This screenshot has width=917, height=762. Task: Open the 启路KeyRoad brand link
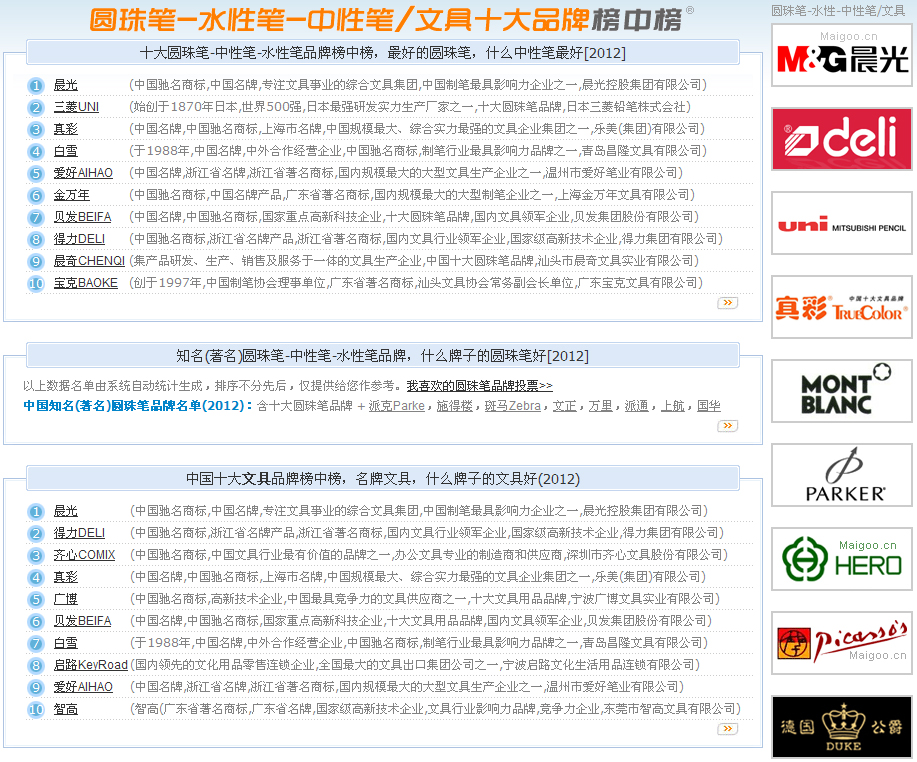click(x=91, y=665)
